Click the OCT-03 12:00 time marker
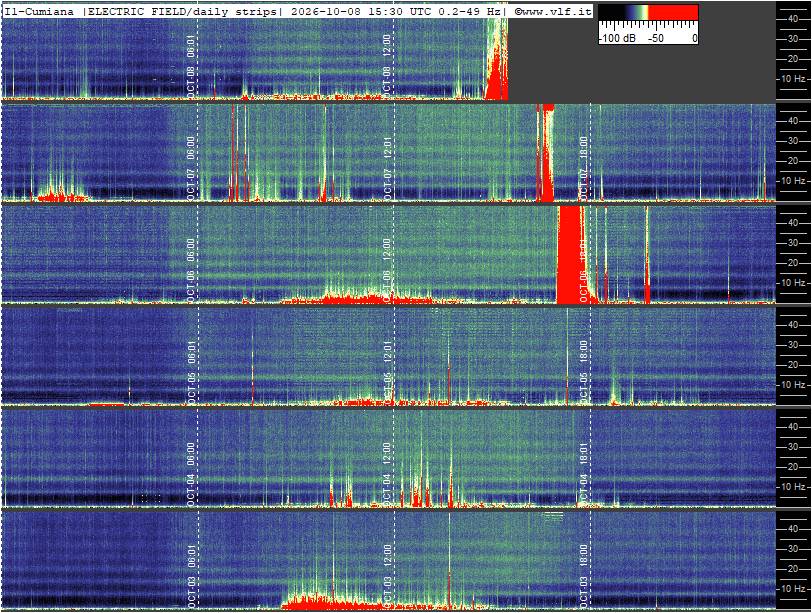The image size is (812, 613). (x=386, y=576)
